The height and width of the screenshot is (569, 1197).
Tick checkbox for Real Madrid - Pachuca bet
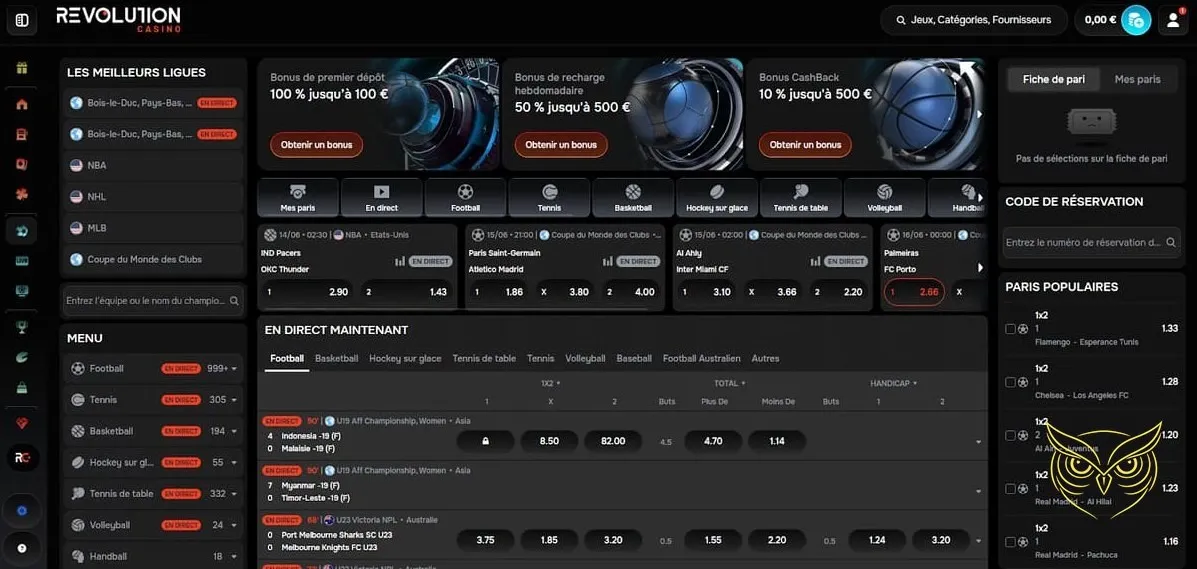(1010, 542)
